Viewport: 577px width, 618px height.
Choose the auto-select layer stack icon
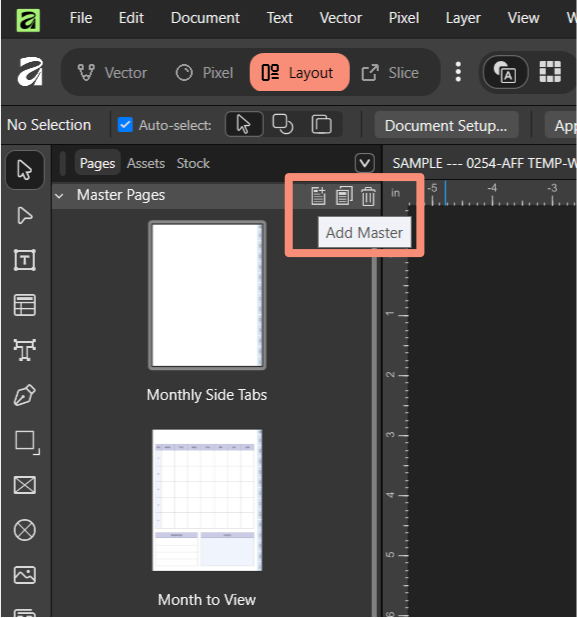pyautogui.click(x=322, y=125)
